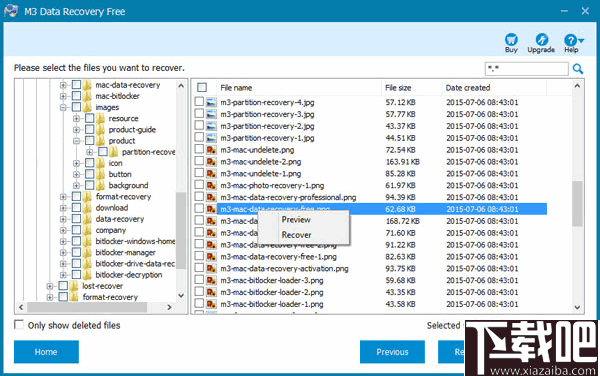Click the Upgrade icon
This screenshot has height=376, width=600.
point(541,39)
